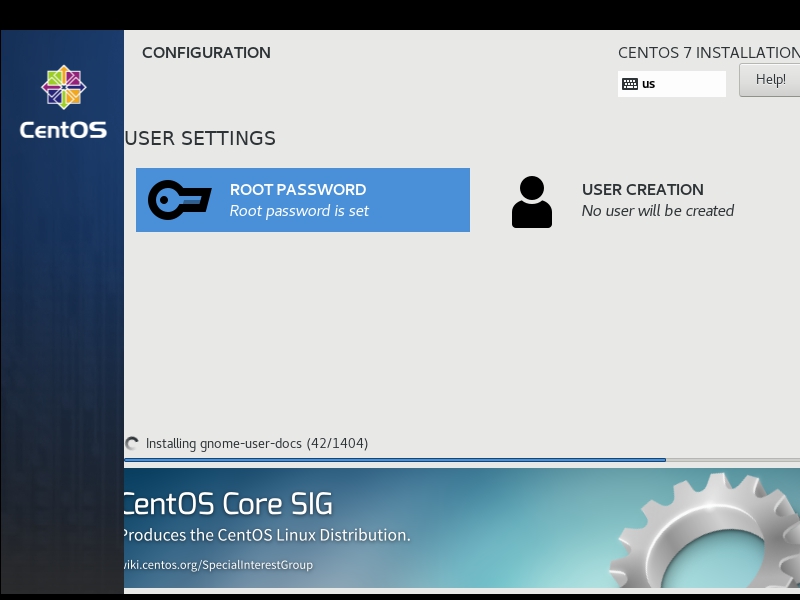The height and width of the screenshot is (600, 800).
Task: Click the CentOS Core SIG banner
Action: tap(462, 528)
